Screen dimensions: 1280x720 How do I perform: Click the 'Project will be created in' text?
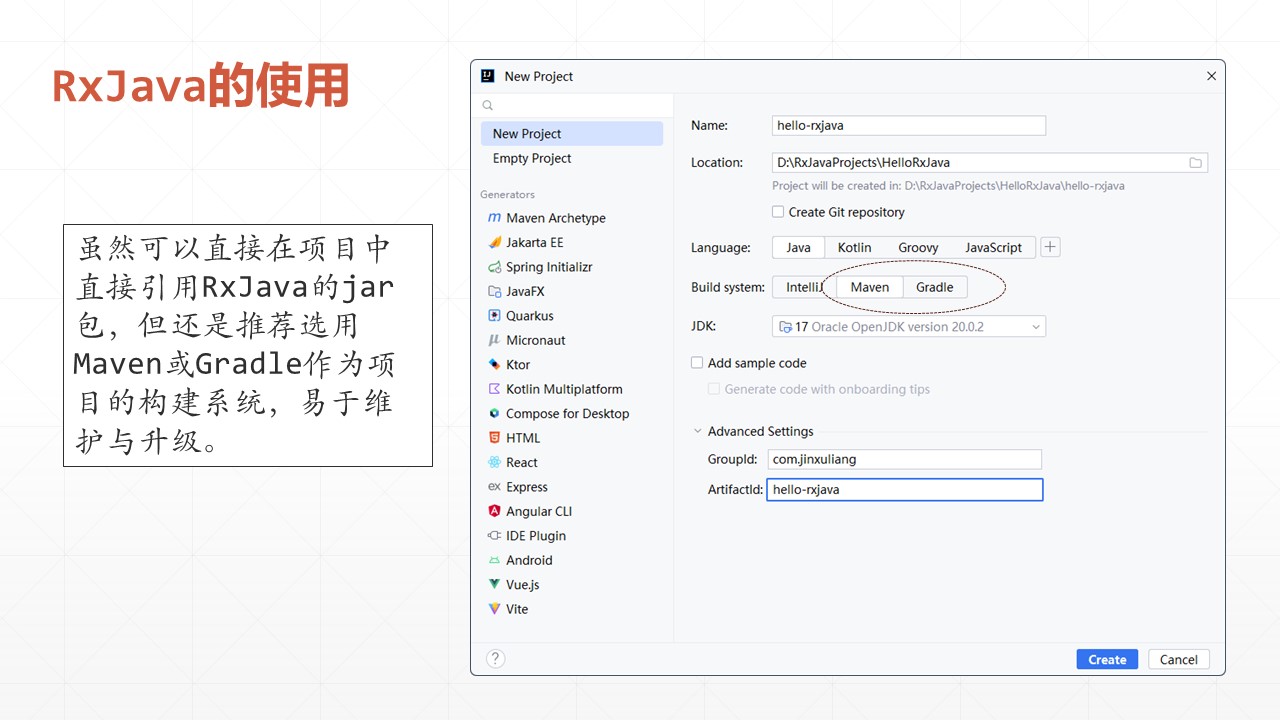[x=948, y=186]
